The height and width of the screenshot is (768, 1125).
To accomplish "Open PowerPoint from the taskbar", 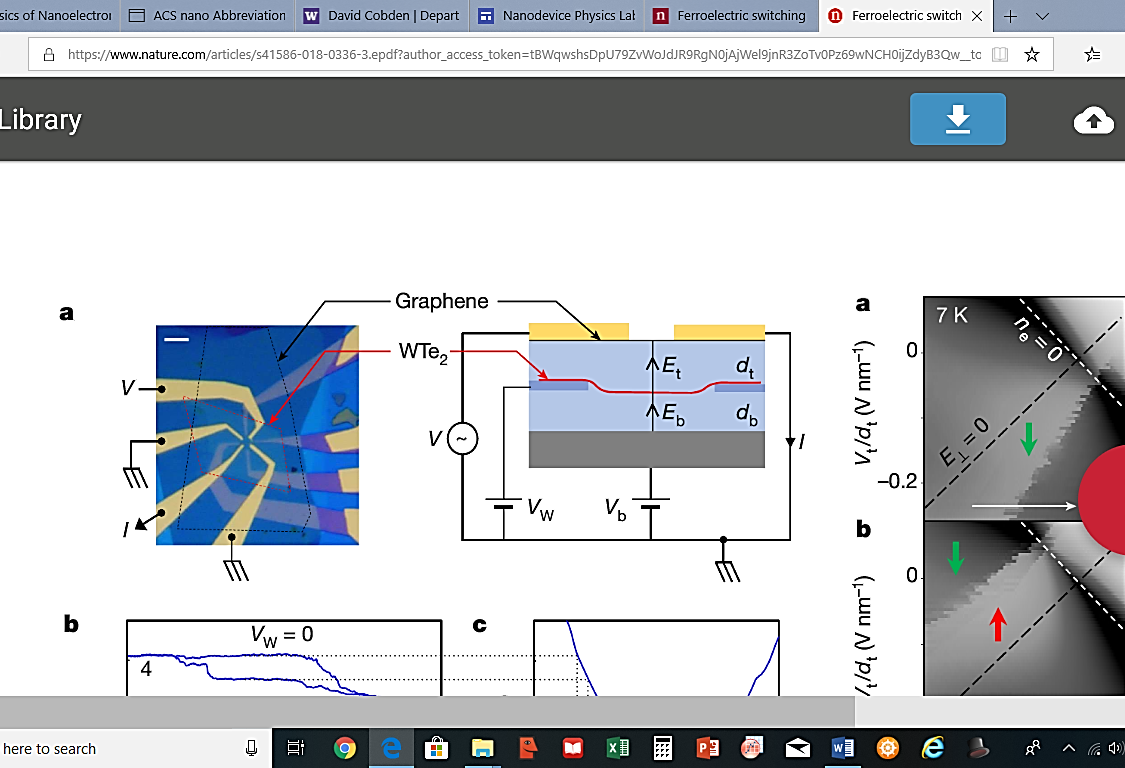I will 708,748.
